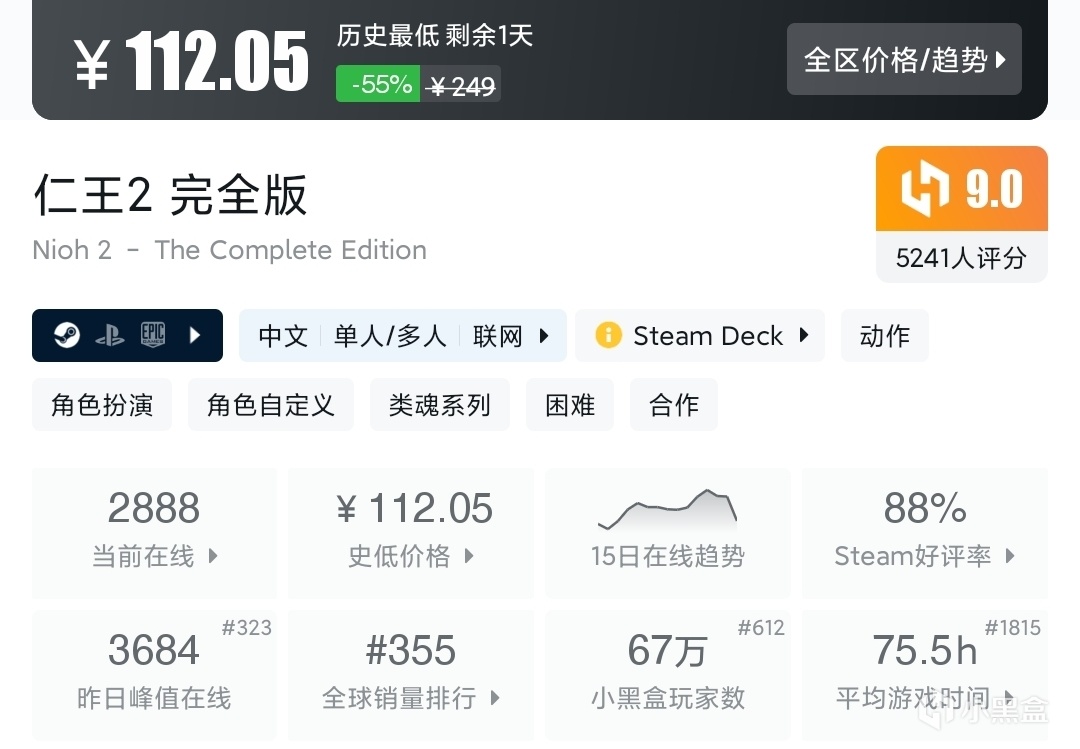This screenshot has width=1080, height=749.
Task: Expand the platforms list arrow
Action: (x=195, y=335)
